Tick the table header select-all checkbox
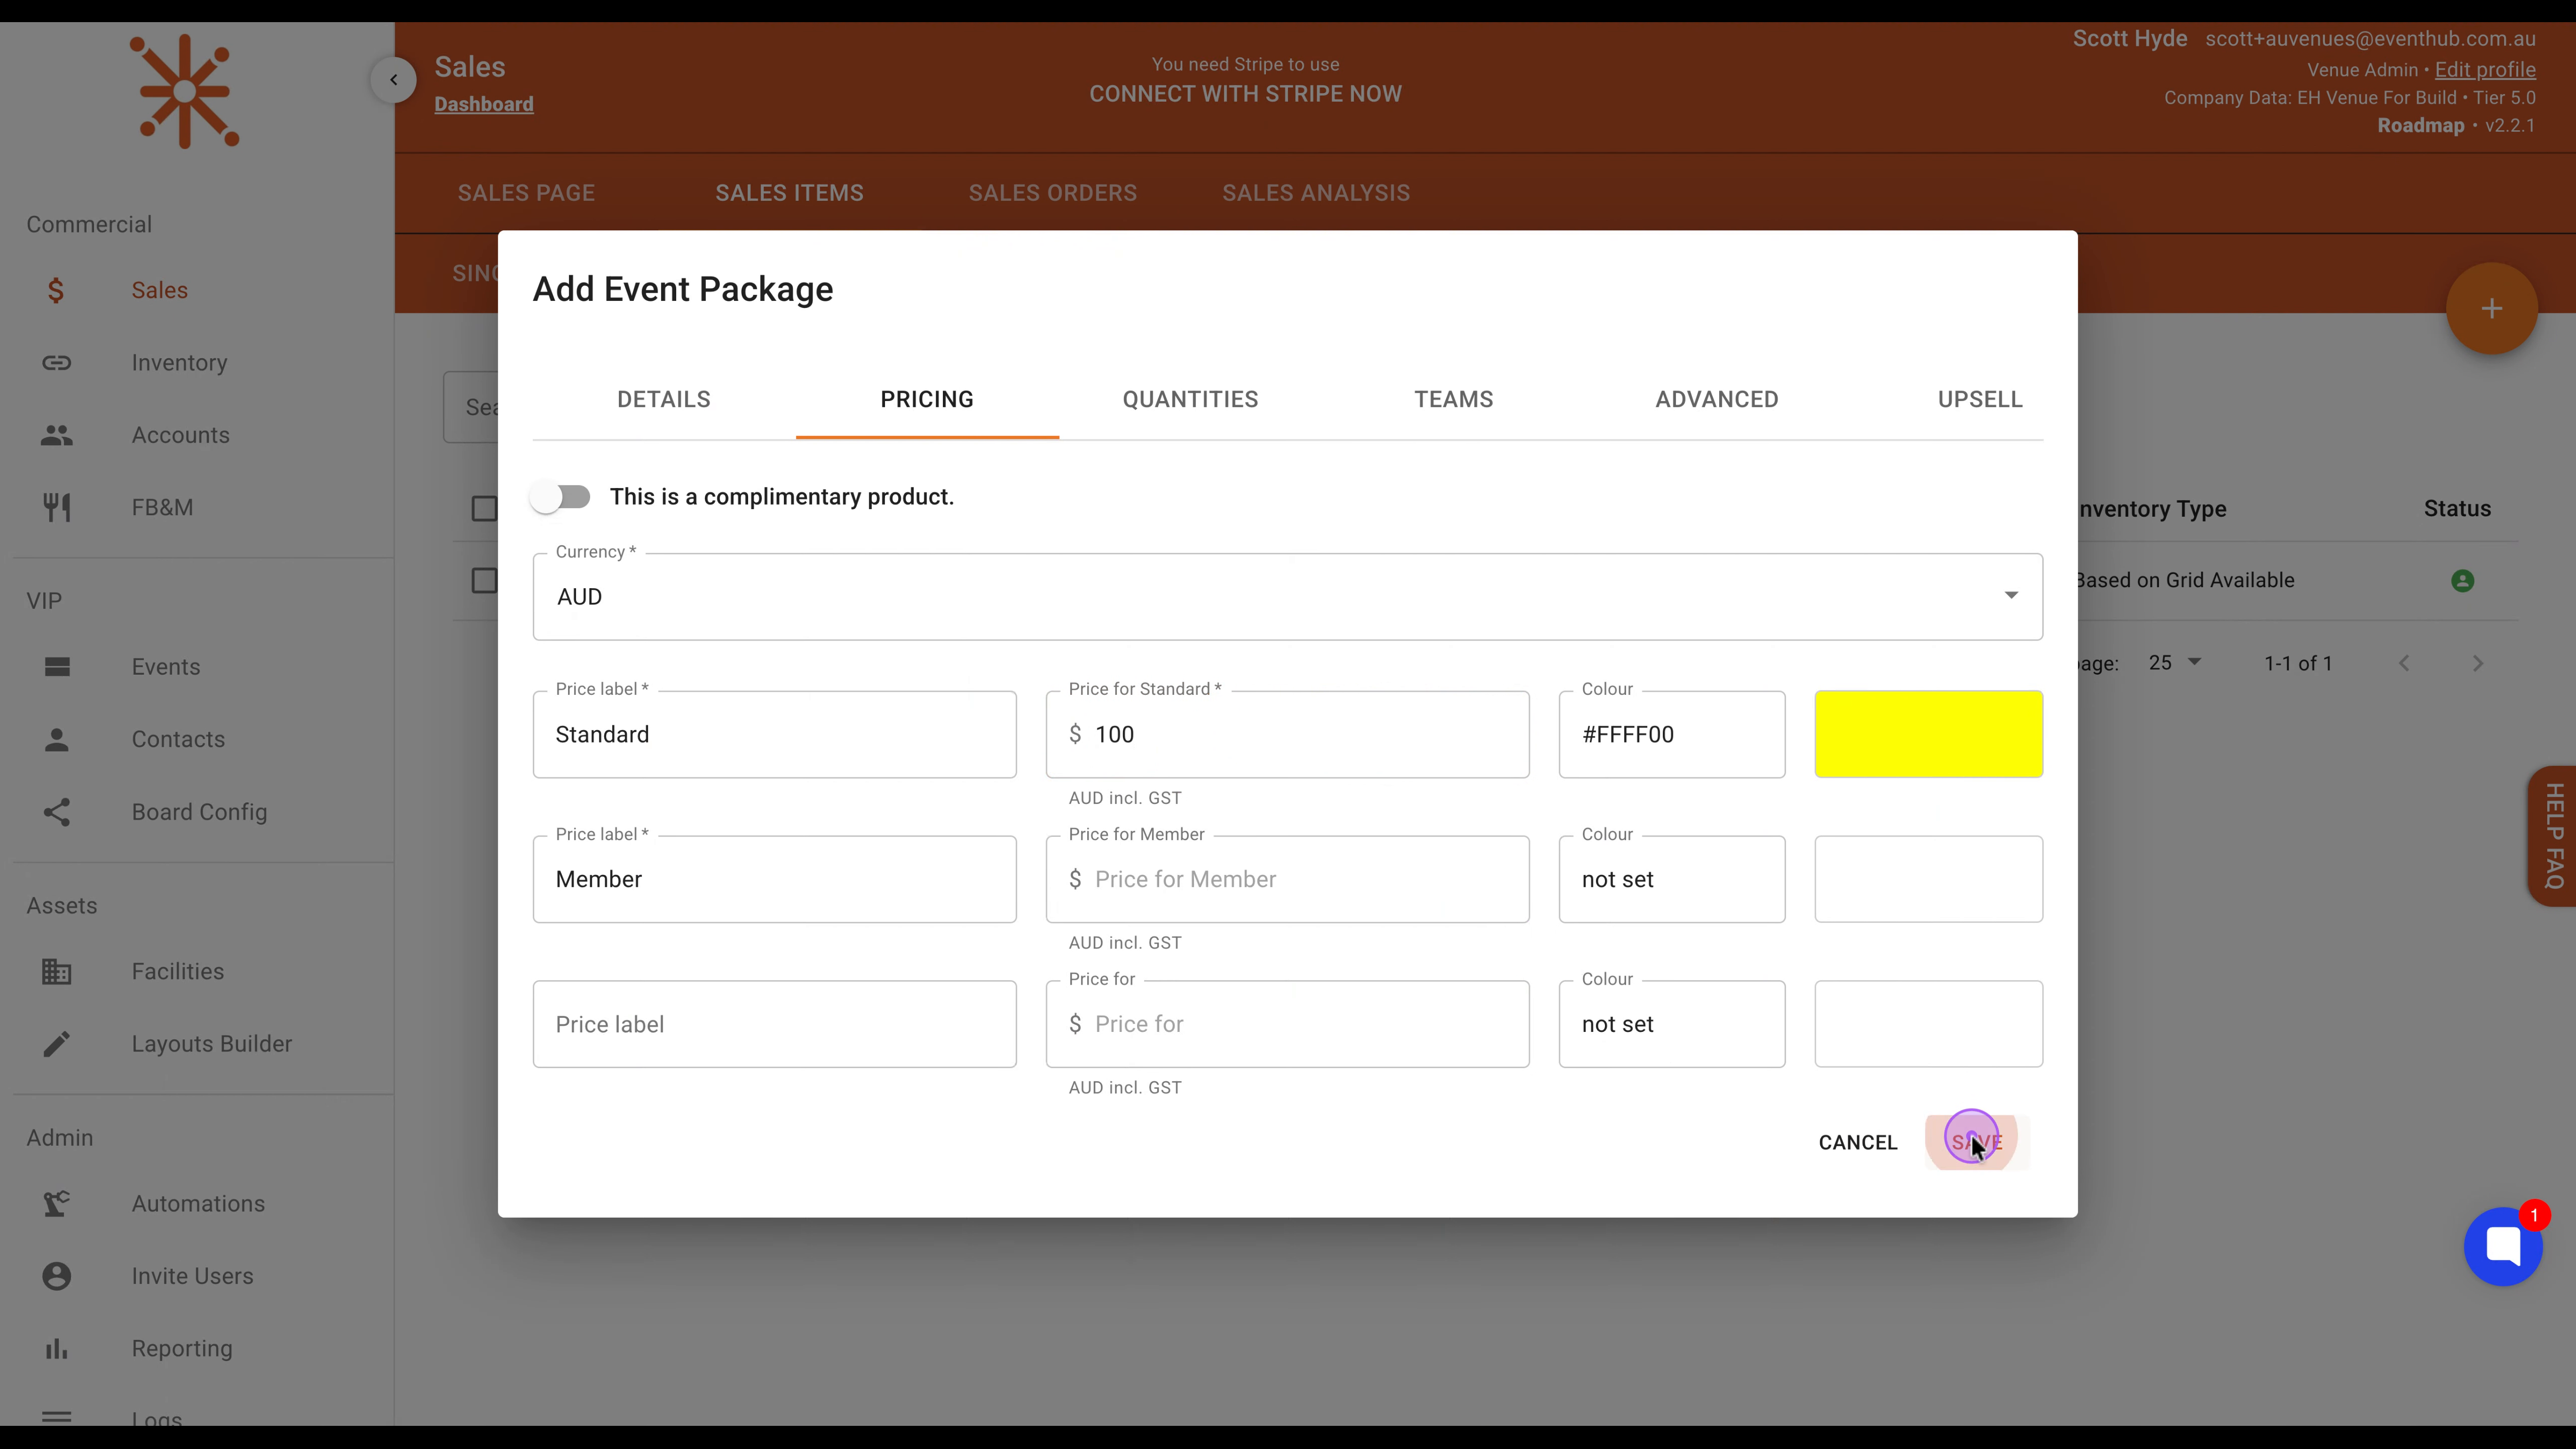Image resolution: width=2576 pixels, height=1449 pixels. pyautogui.click(x=484, y=509)
